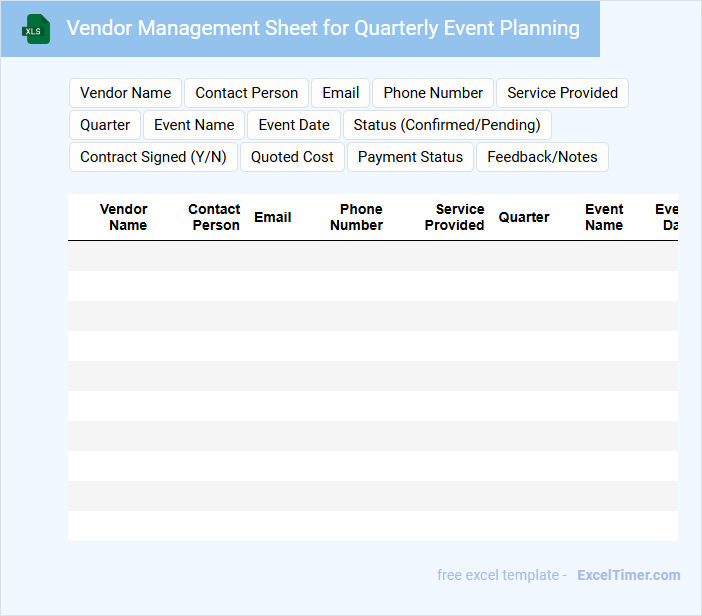Viewport: 702px width, 616px height.
Task: Click the Email tag button
Action: tap(340, 93)
